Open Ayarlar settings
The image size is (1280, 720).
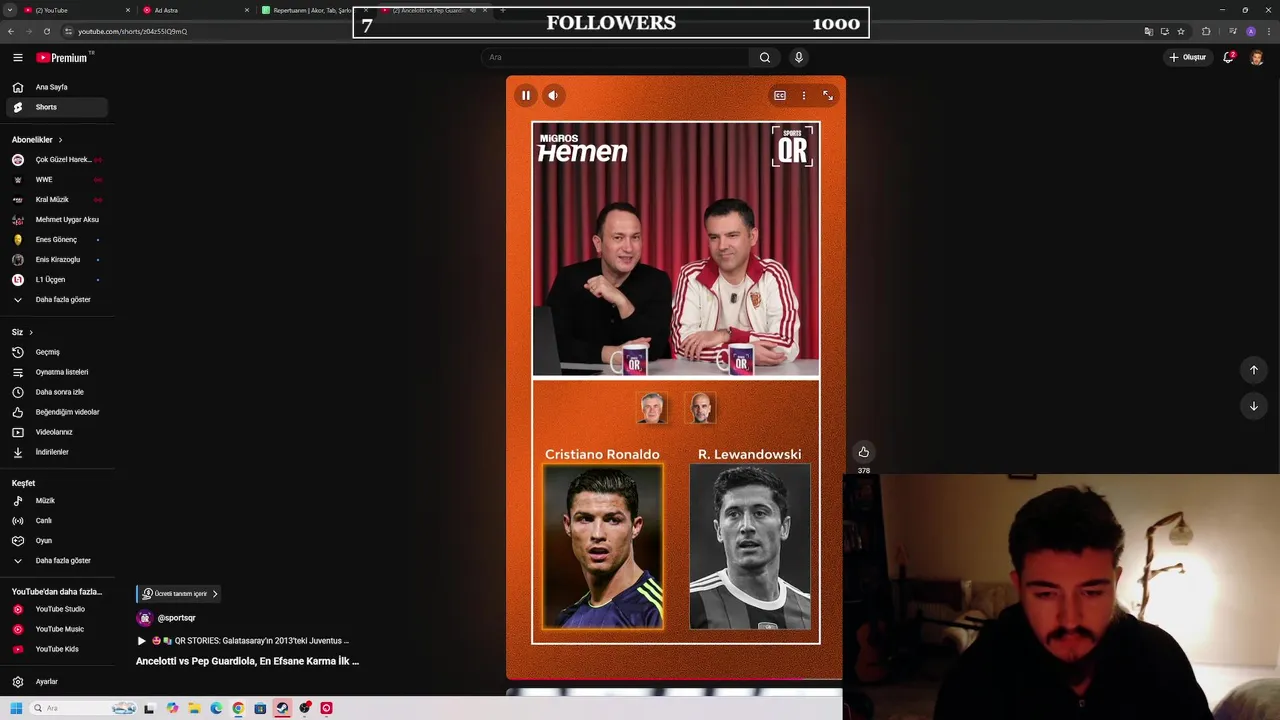click(x=57, y=682)
